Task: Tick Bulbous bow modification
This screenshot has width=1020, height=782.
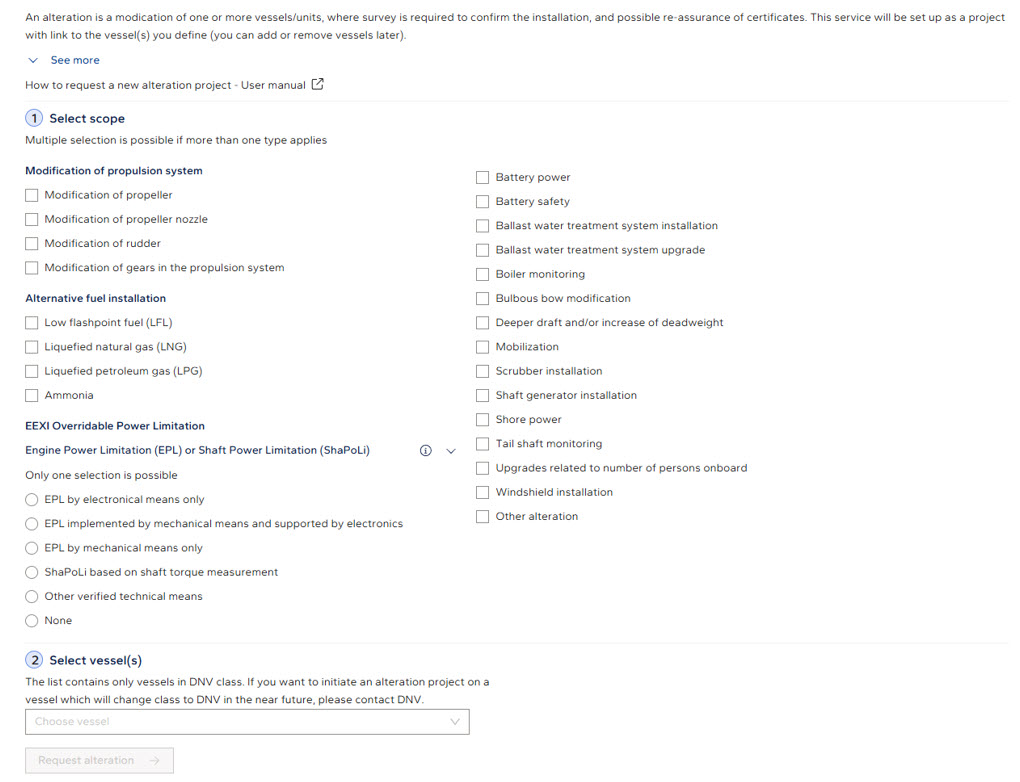Action: click(483, 299)
